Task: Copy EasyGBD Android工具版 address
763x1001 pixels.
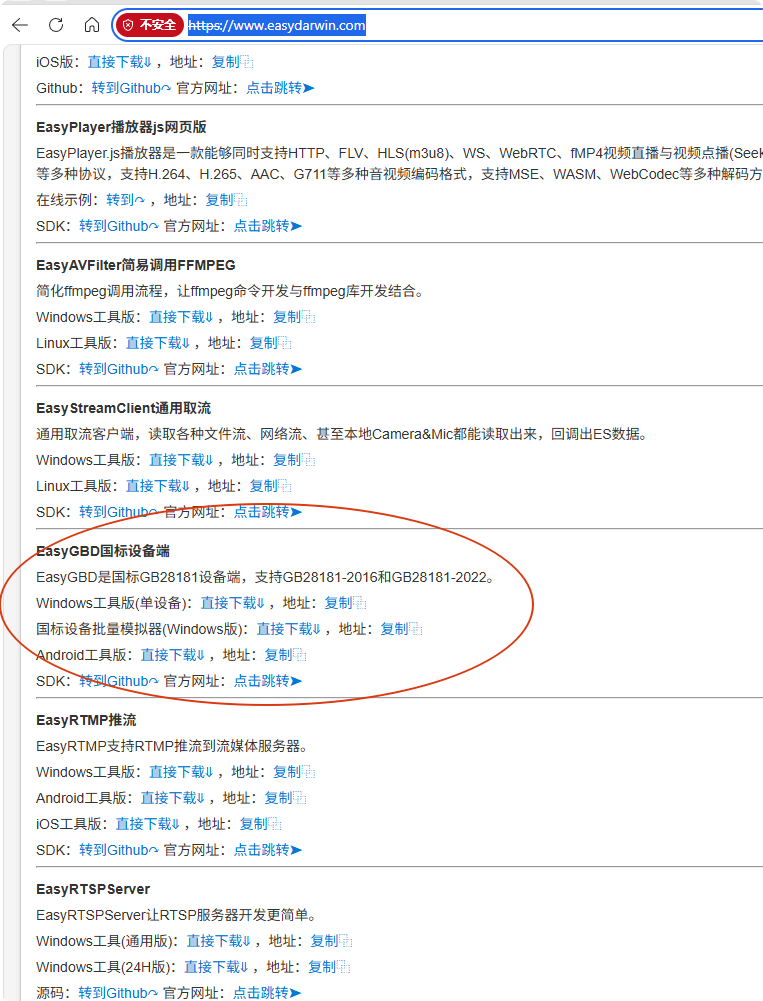Action: pos(285,655)
